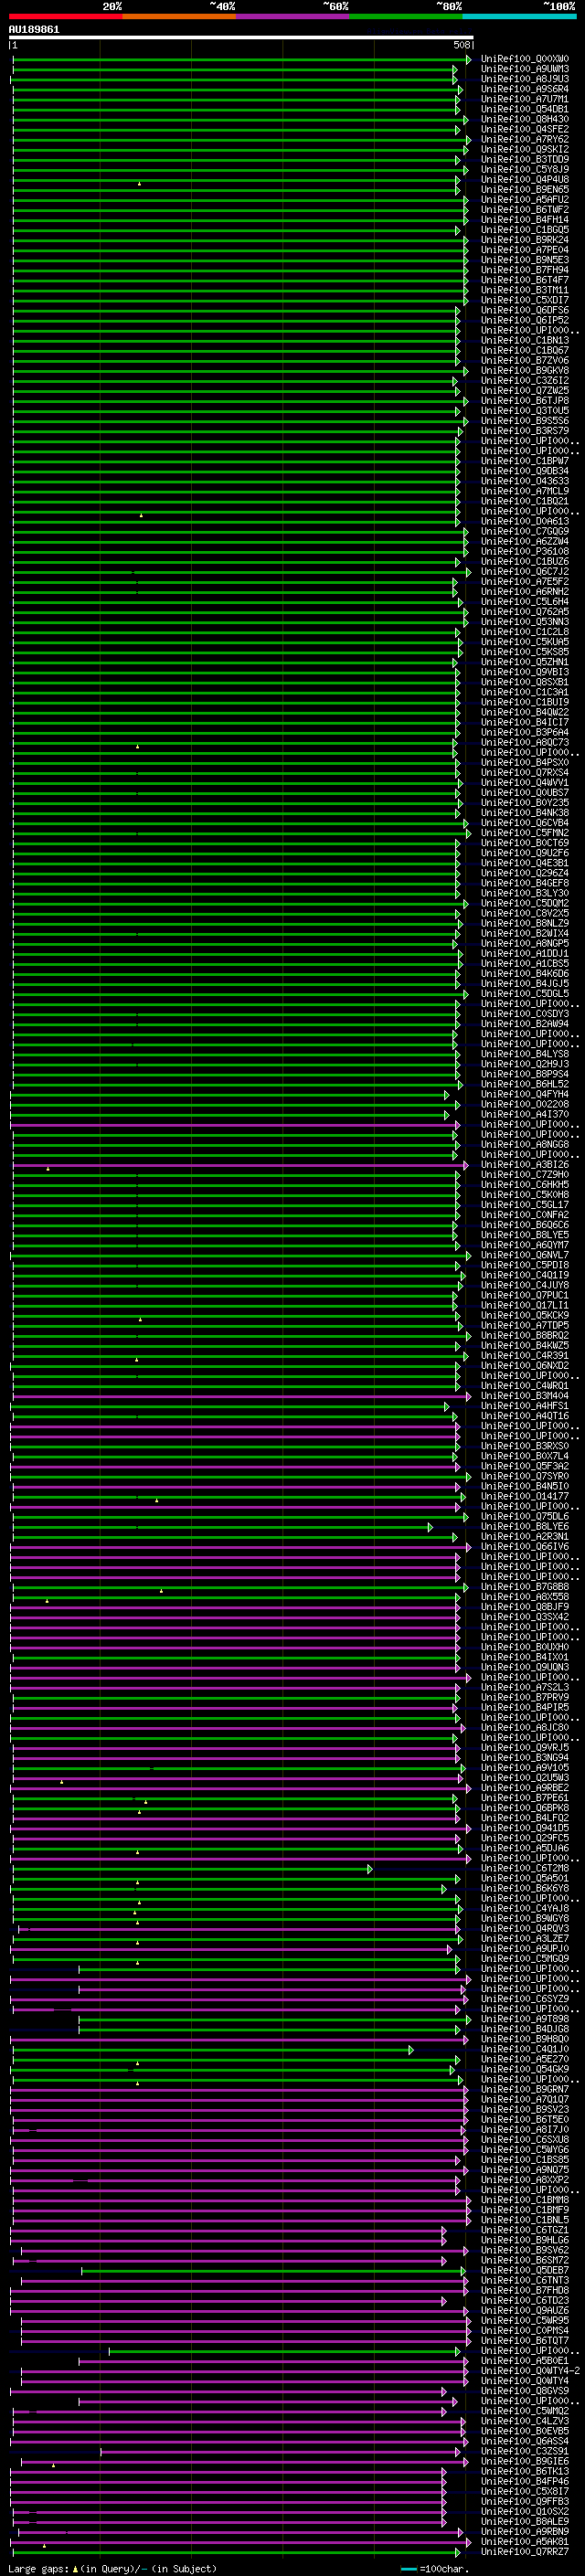Image resolution: width=585 pixels, height=2576 pixels.
Task: Click hit label UniRef100_A7RY62
Action: coord(525,139)
